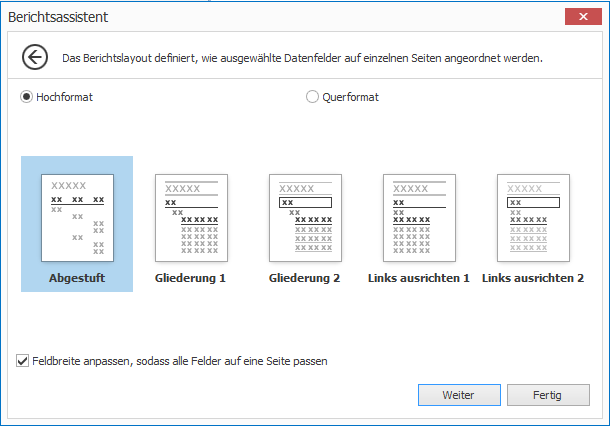Choose the Links ausrichten 2 preview image
612x428 pixels.
click(x=533, y=217)
